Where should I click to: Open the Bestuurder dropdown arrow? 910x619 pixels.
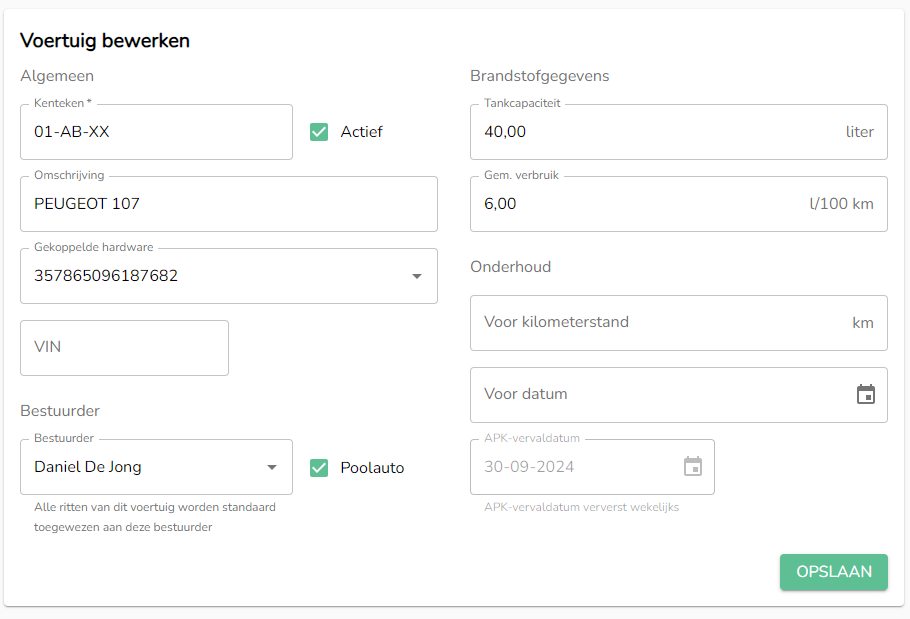point(272,467)
